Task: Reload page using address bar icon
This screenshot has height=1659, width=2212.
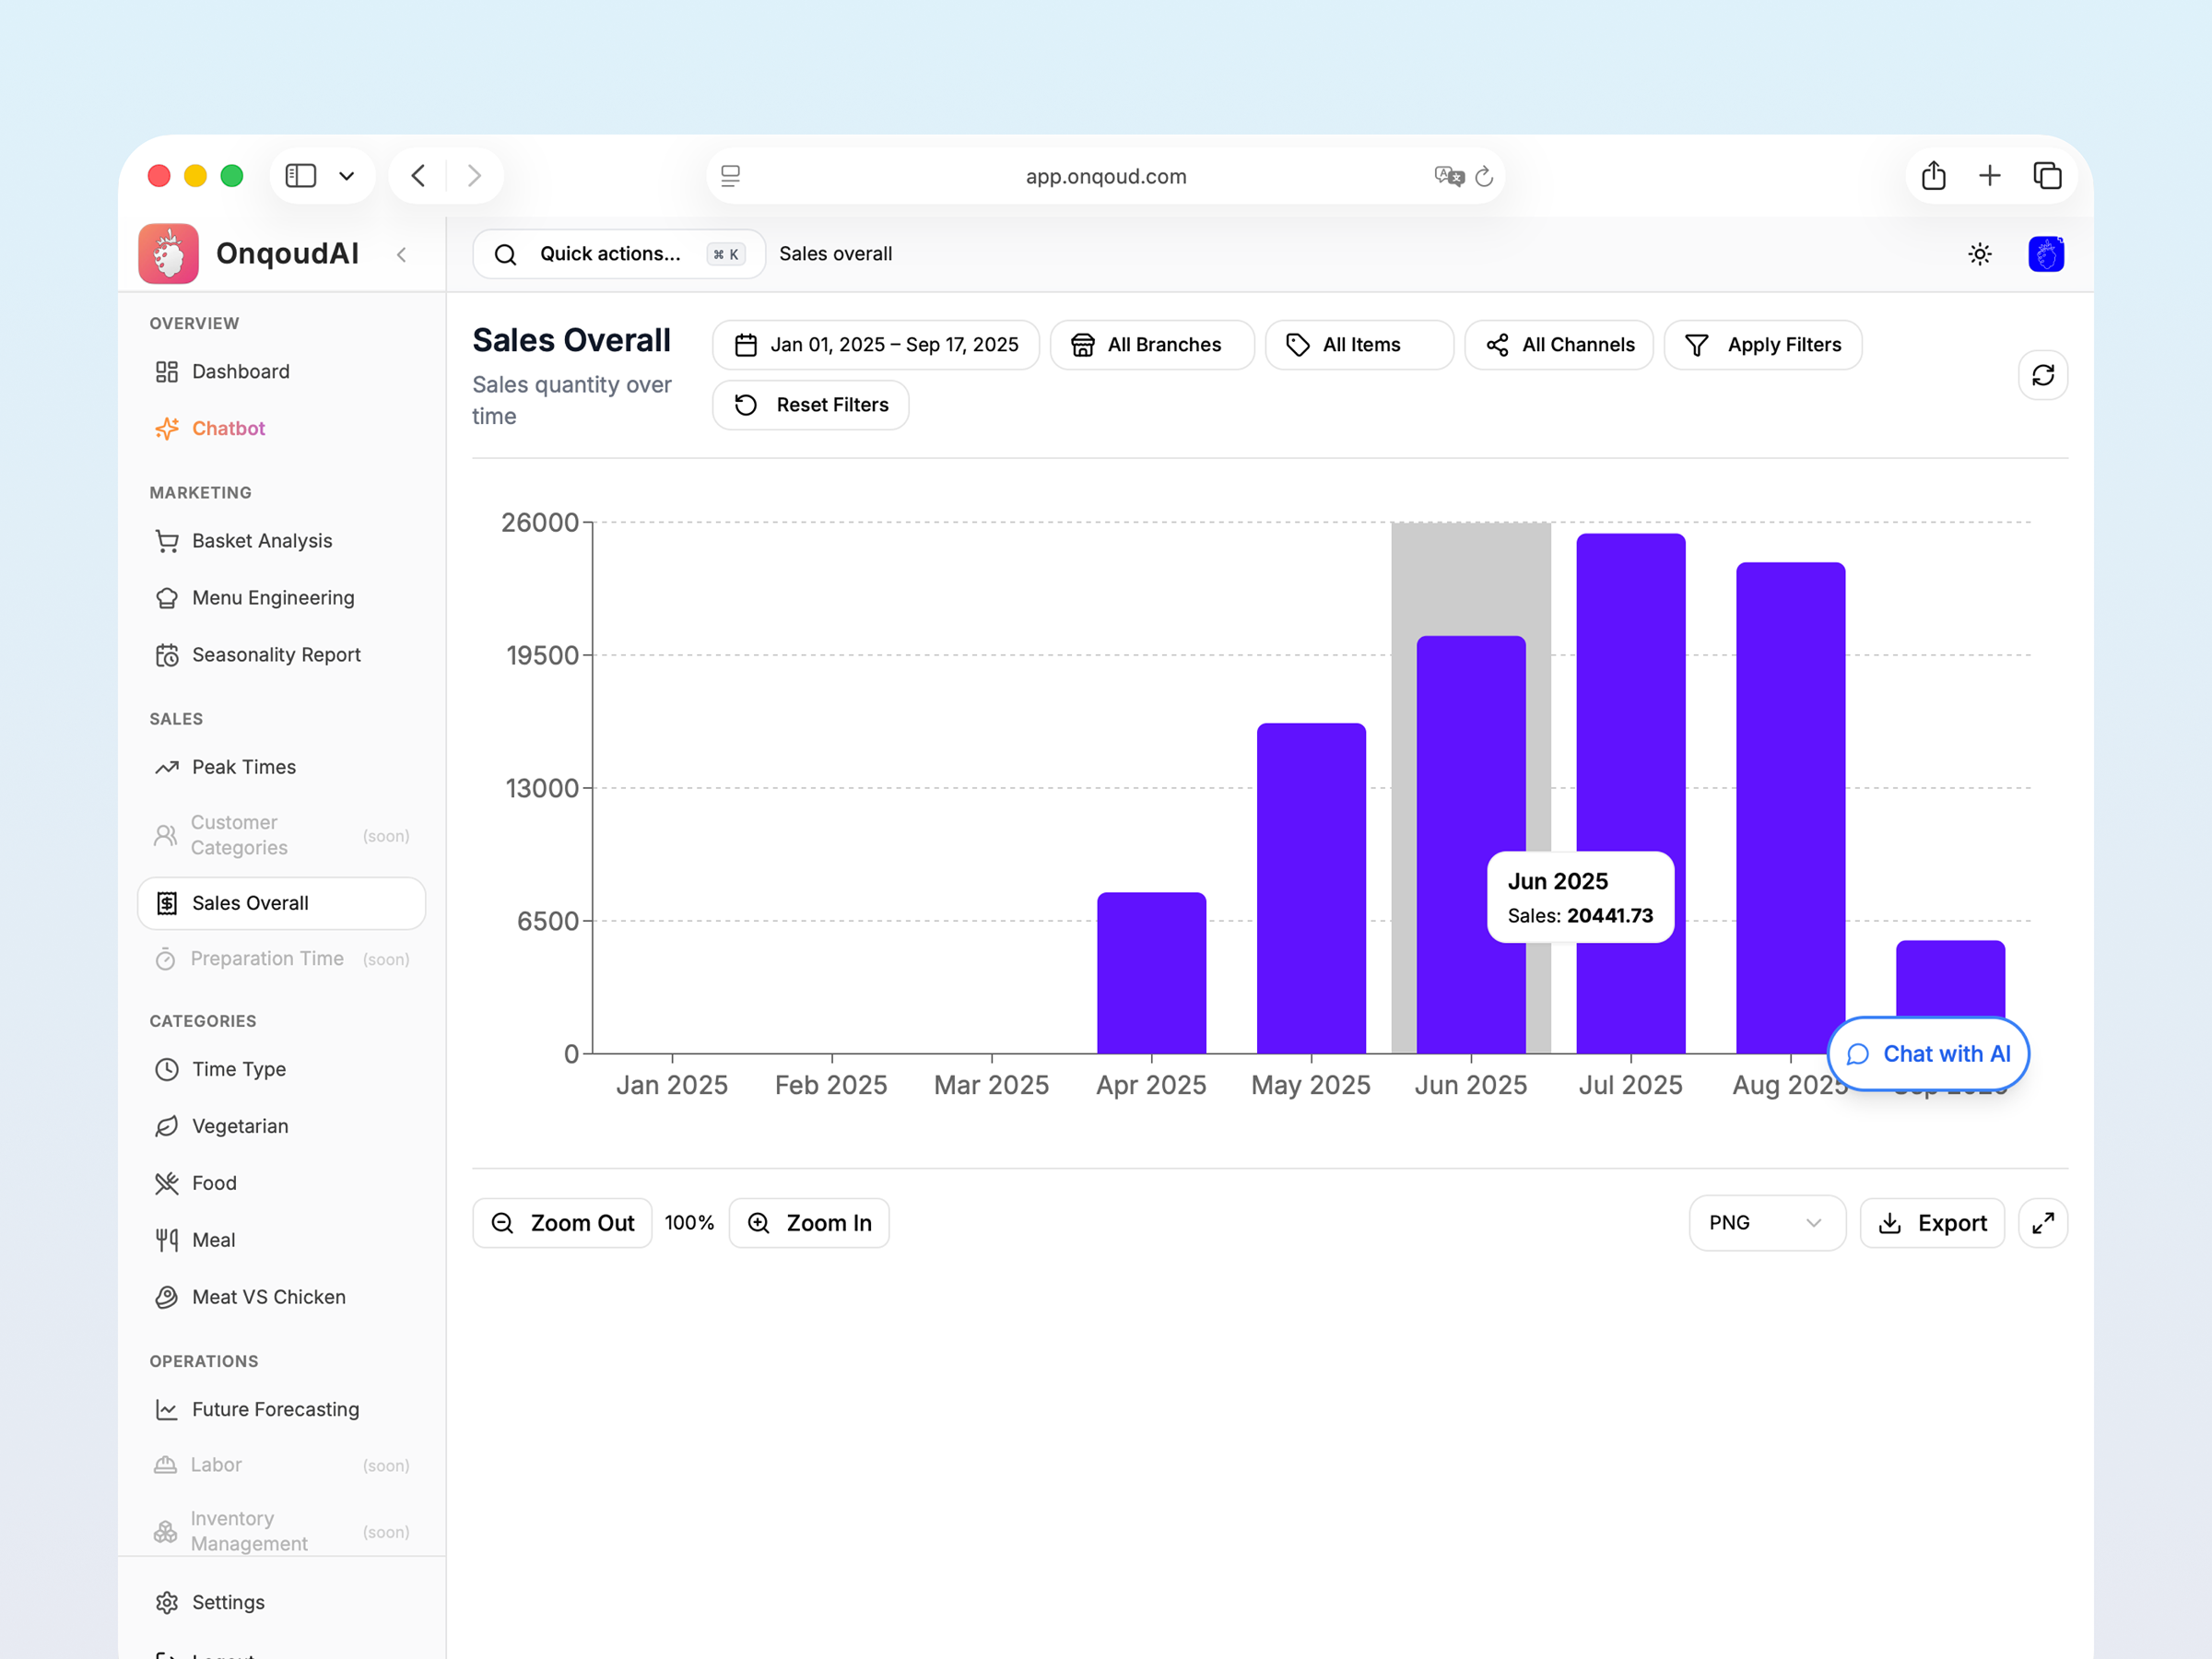Action: pos(1484,177)
